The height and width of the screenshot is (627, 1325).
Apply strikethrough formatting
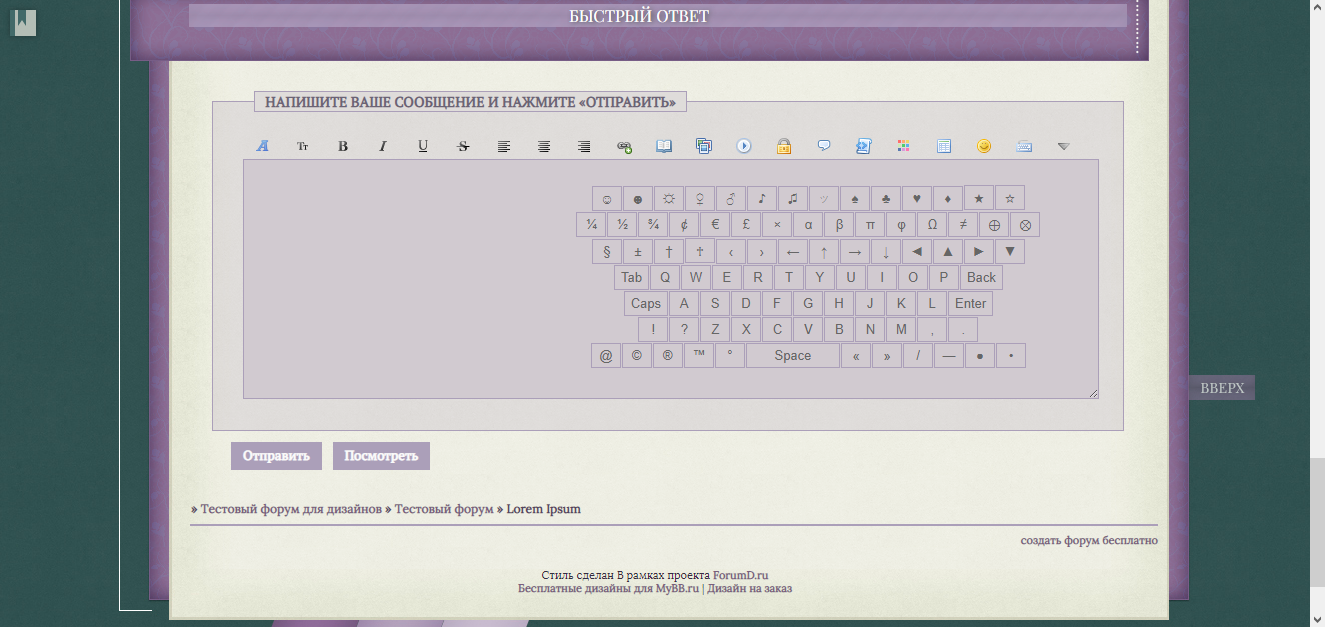[x=463, y=146]
